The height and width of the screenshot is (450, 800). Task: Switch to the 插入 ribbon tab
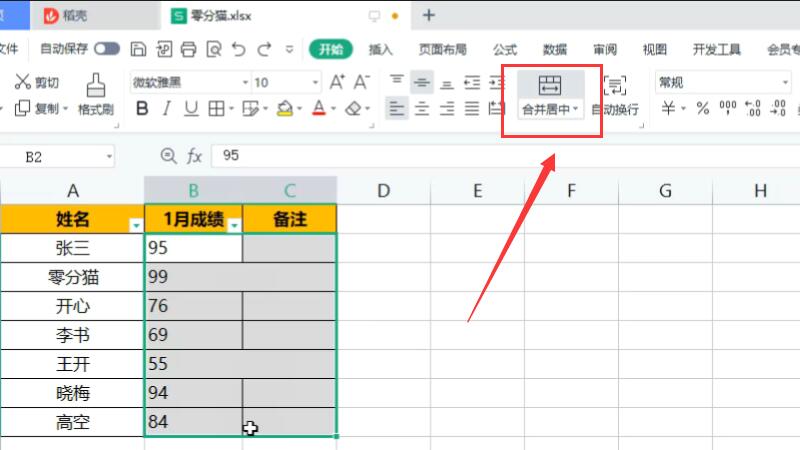click(x=380, y=49)
